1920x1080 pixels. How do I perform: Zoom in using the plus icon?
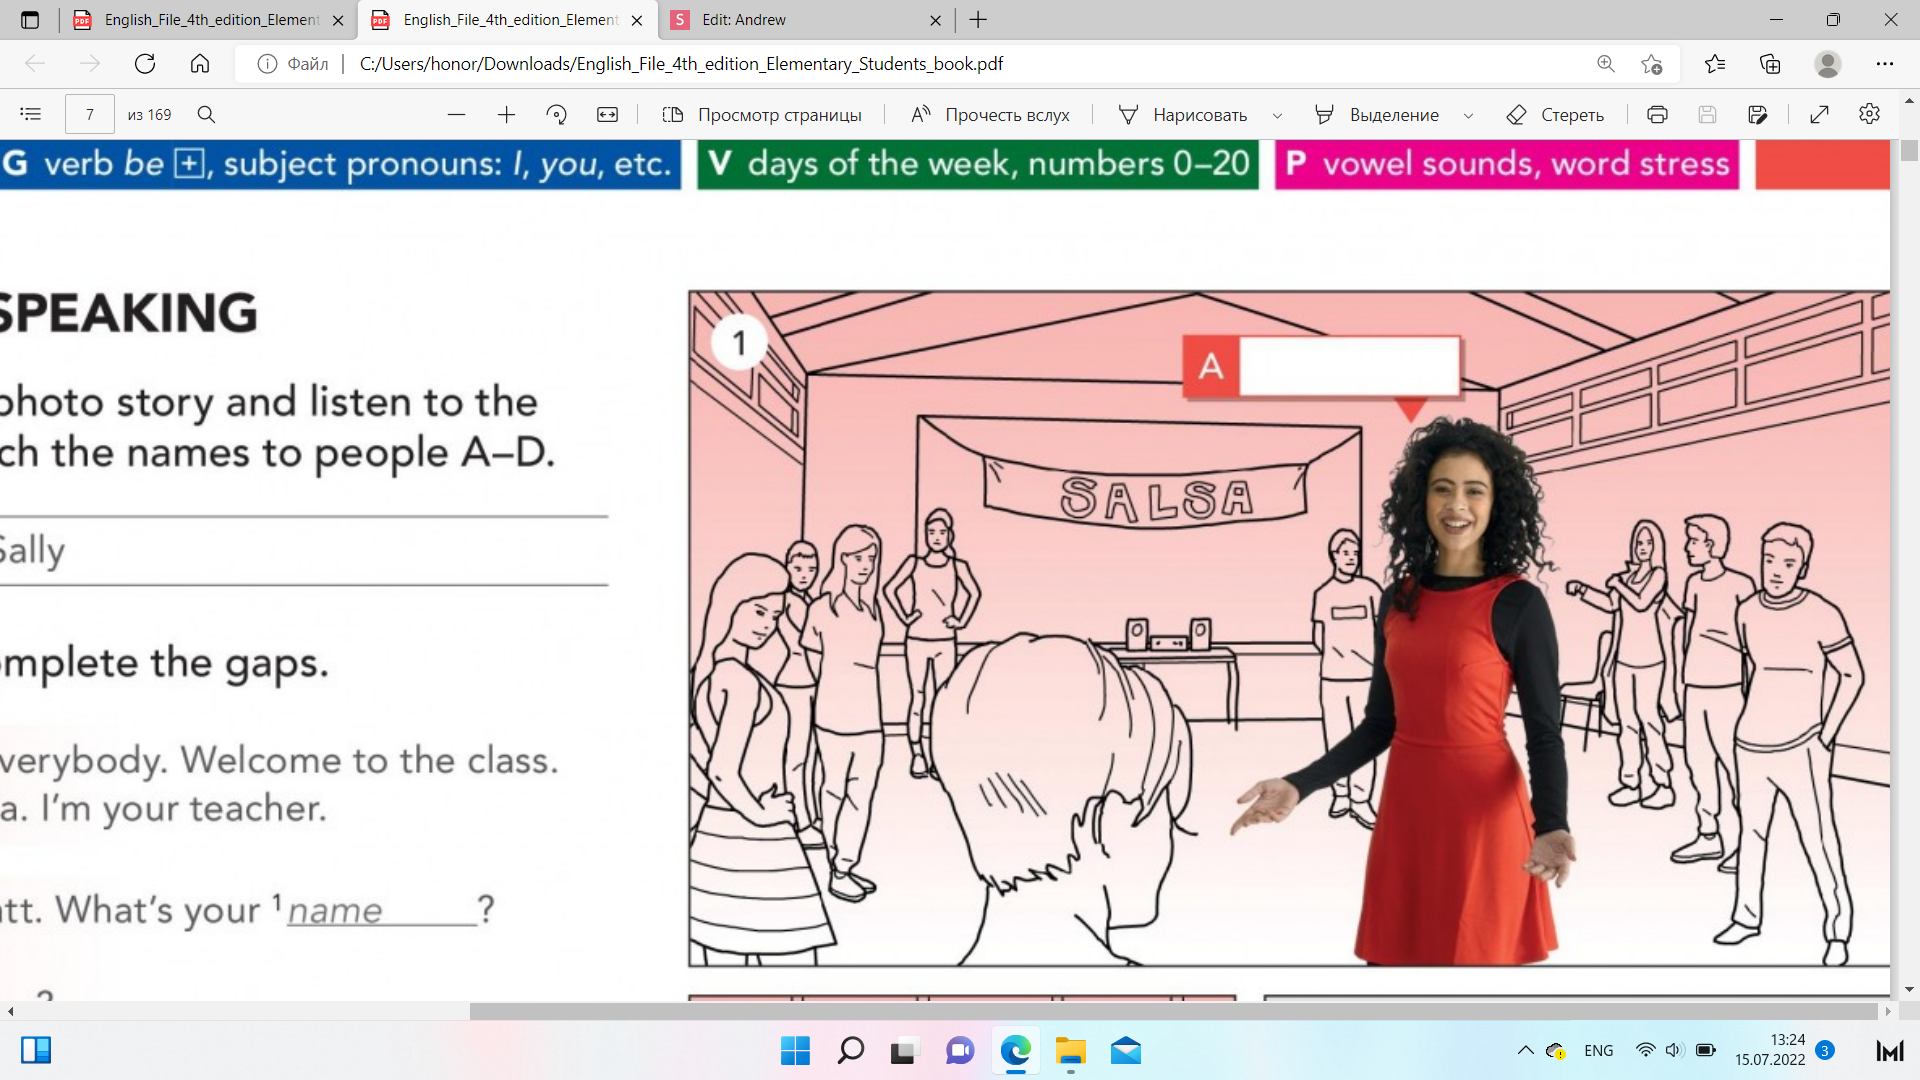[x=506, y=114]
